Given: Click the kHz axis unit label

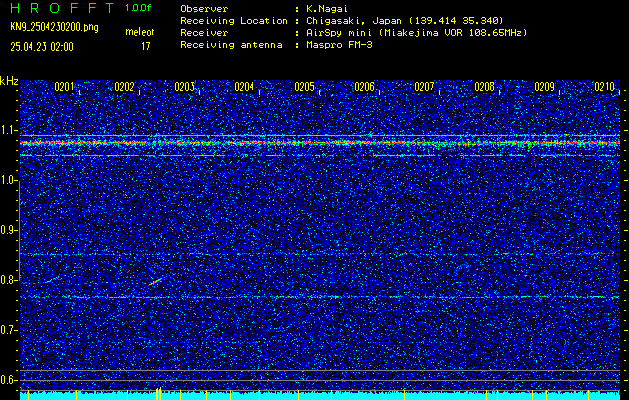Looking at the screenshot, I should (9, 81).
